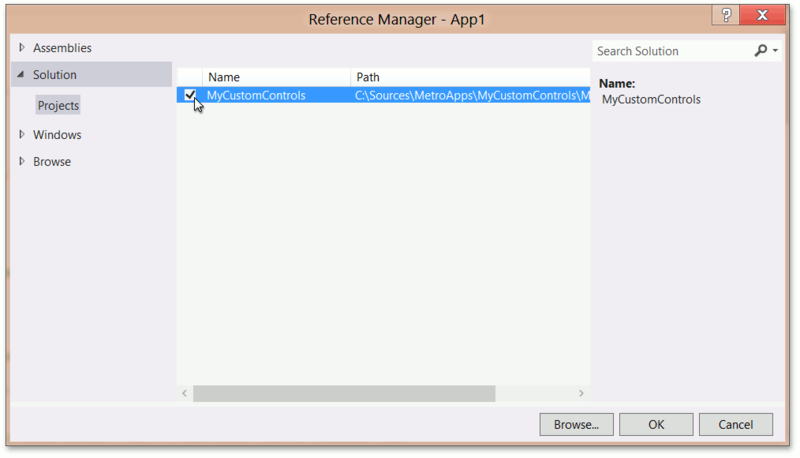
Task: Expand the Browse category arrow
Action: coord(21,161)
